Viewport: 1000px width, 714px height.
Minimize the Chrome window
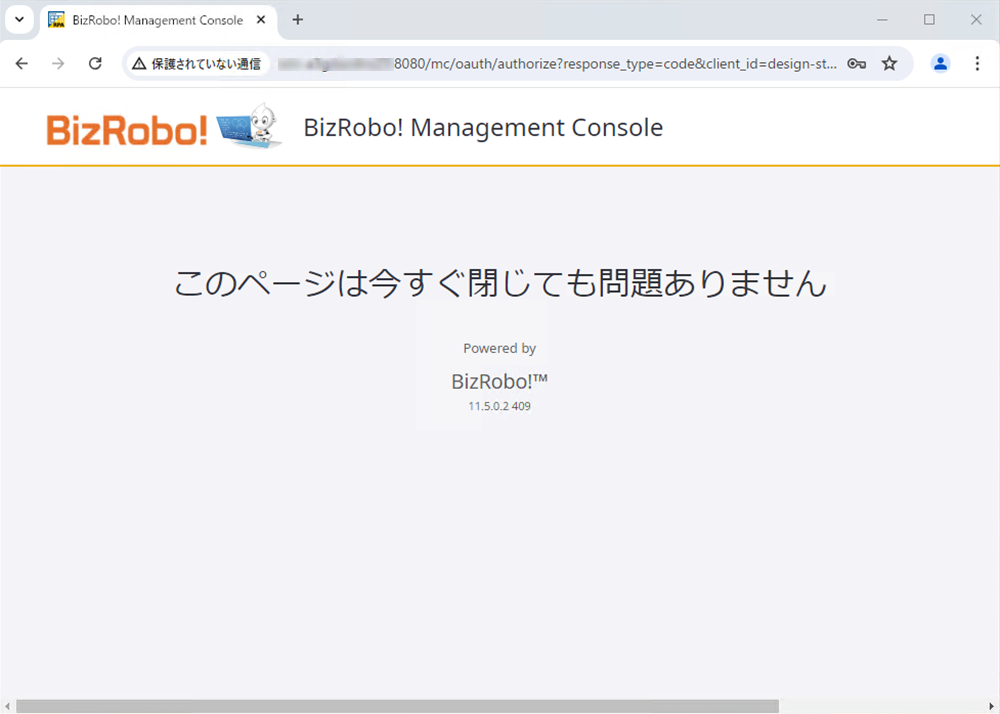[882, 20]
